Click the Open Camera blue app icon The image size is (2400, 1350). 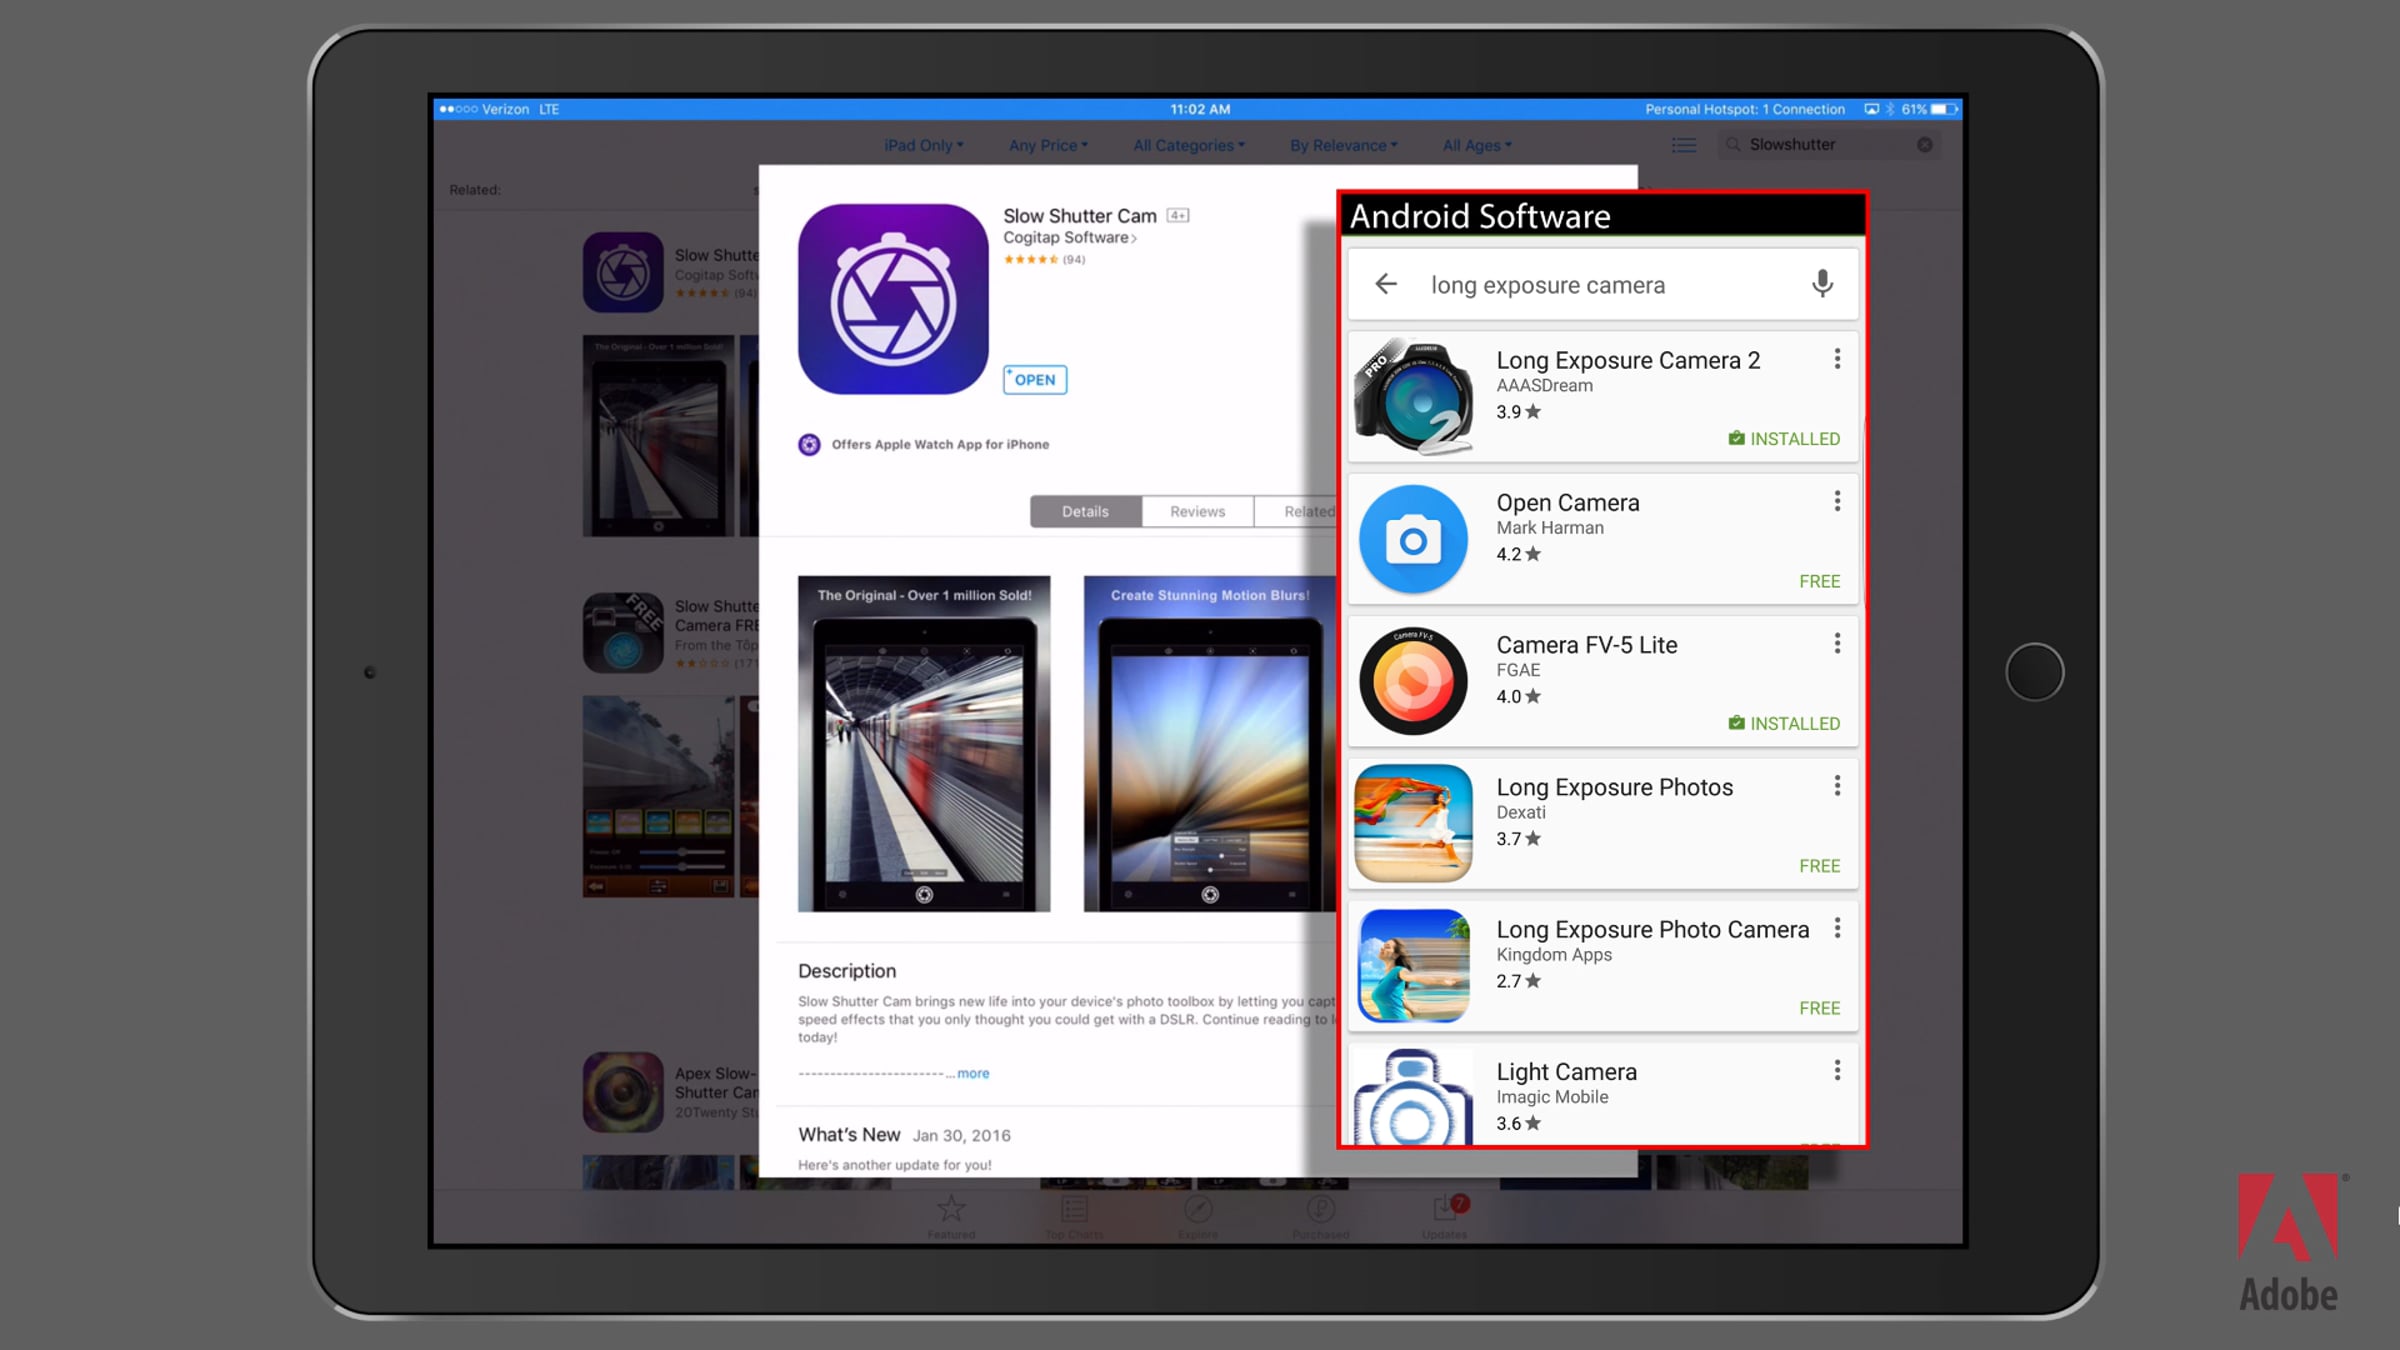1413,539
